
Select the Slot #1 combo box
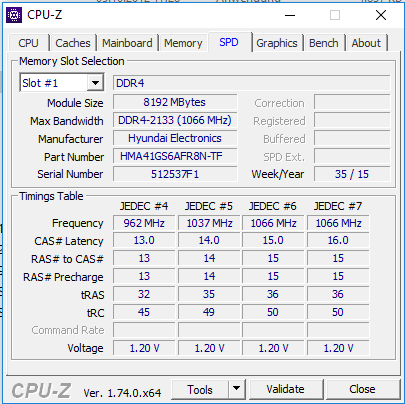click(x=62, y=83)
